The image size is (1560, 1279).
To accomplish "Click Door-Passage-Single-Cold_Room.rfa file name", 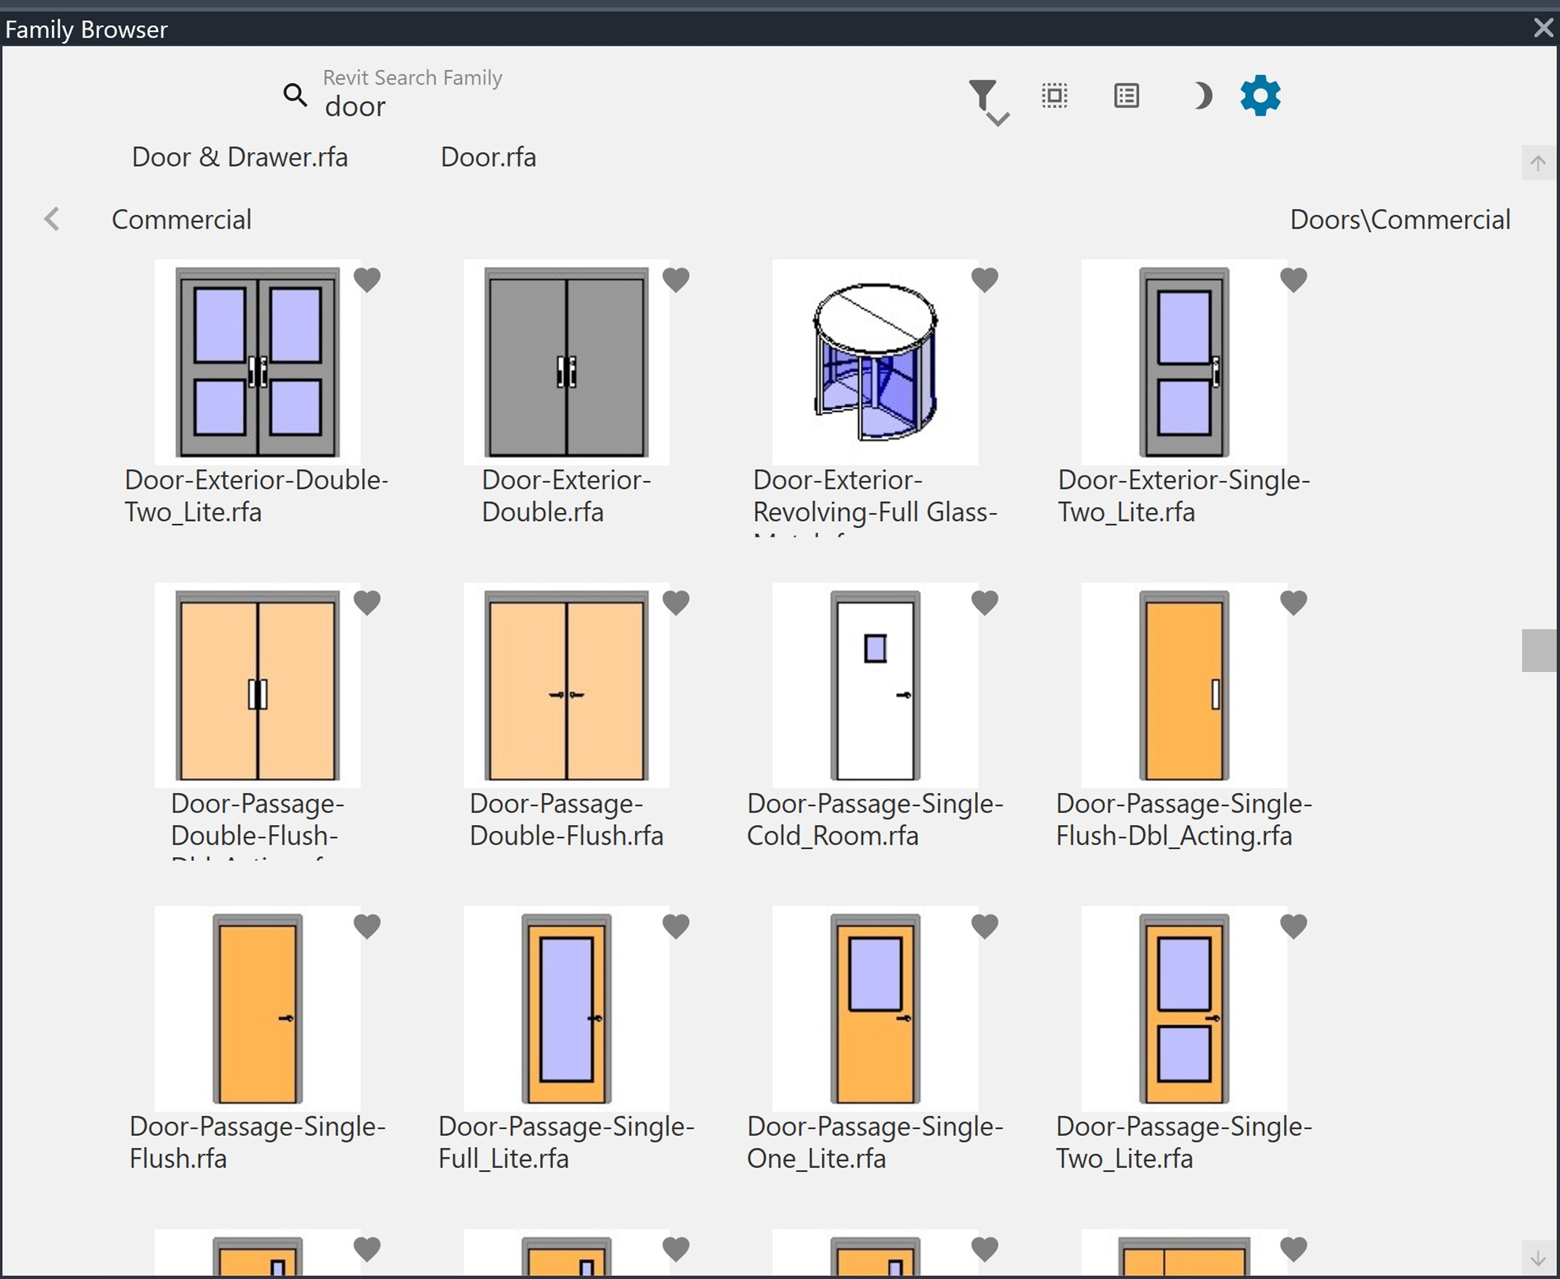I will (x=875, y=819).
